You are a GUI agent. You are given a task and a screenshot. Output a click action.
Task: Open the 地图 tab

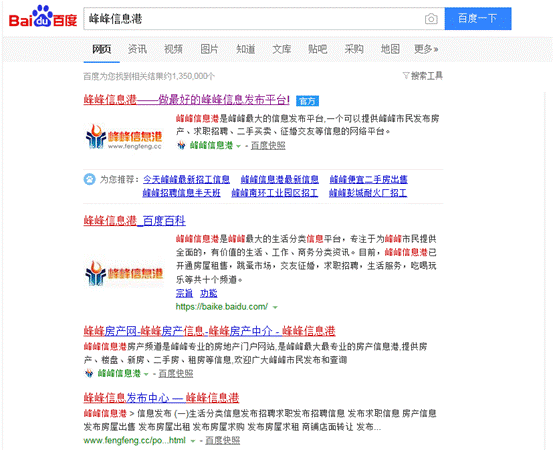coord(390,49)
